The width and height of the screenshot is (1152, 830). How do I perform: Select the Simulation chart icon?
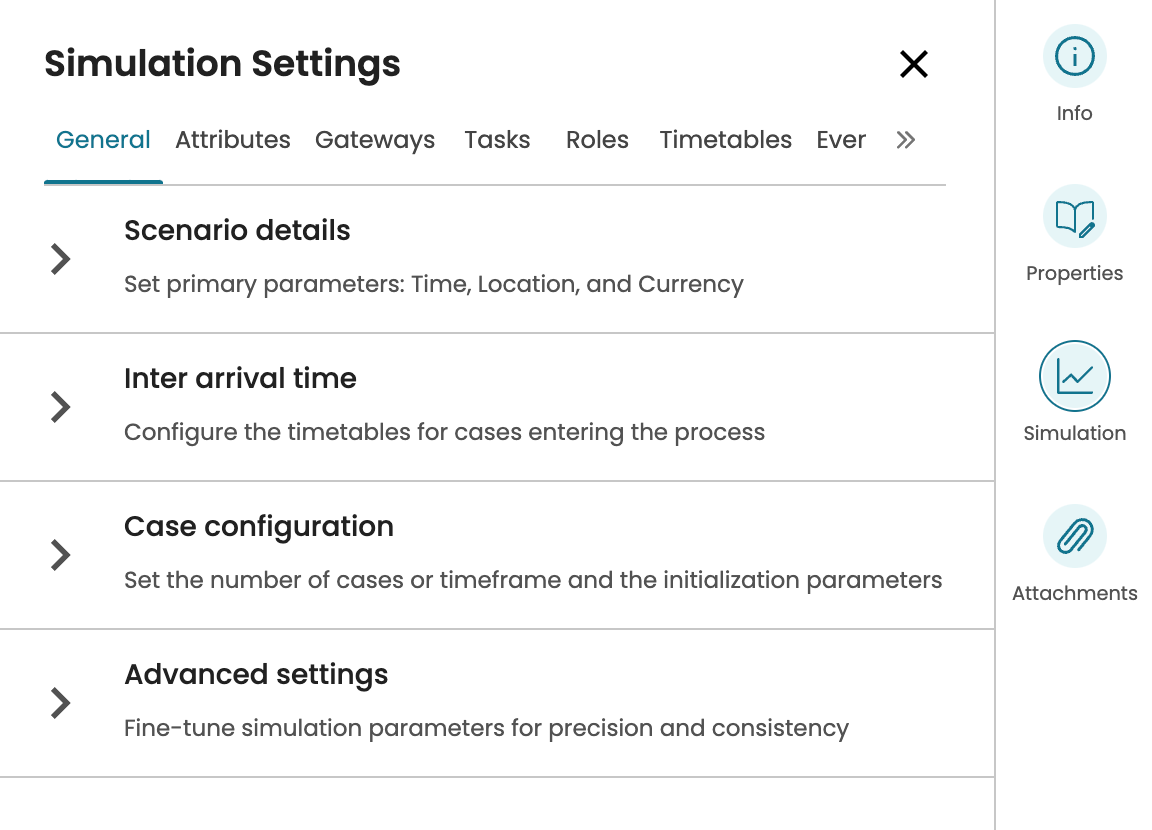(x=1074, y=376)
